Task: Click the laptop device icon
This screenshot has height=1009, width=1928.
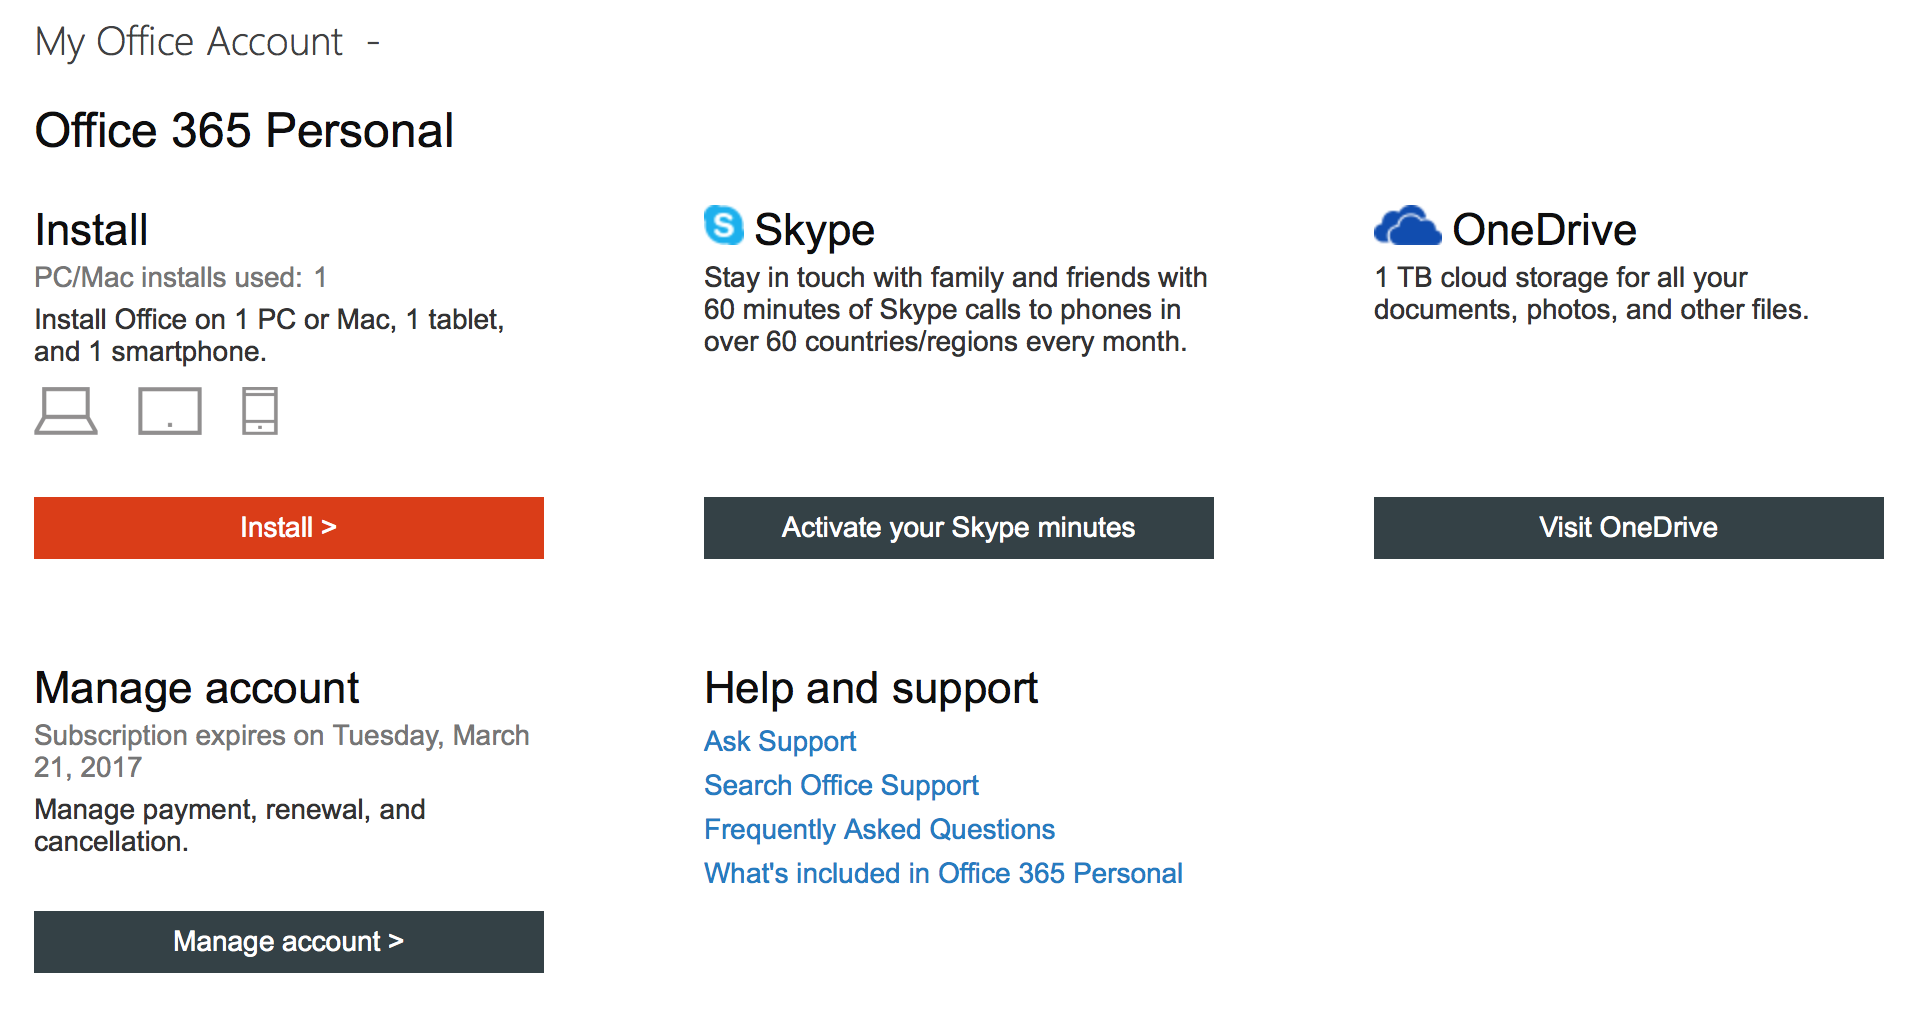Action: 66,411
